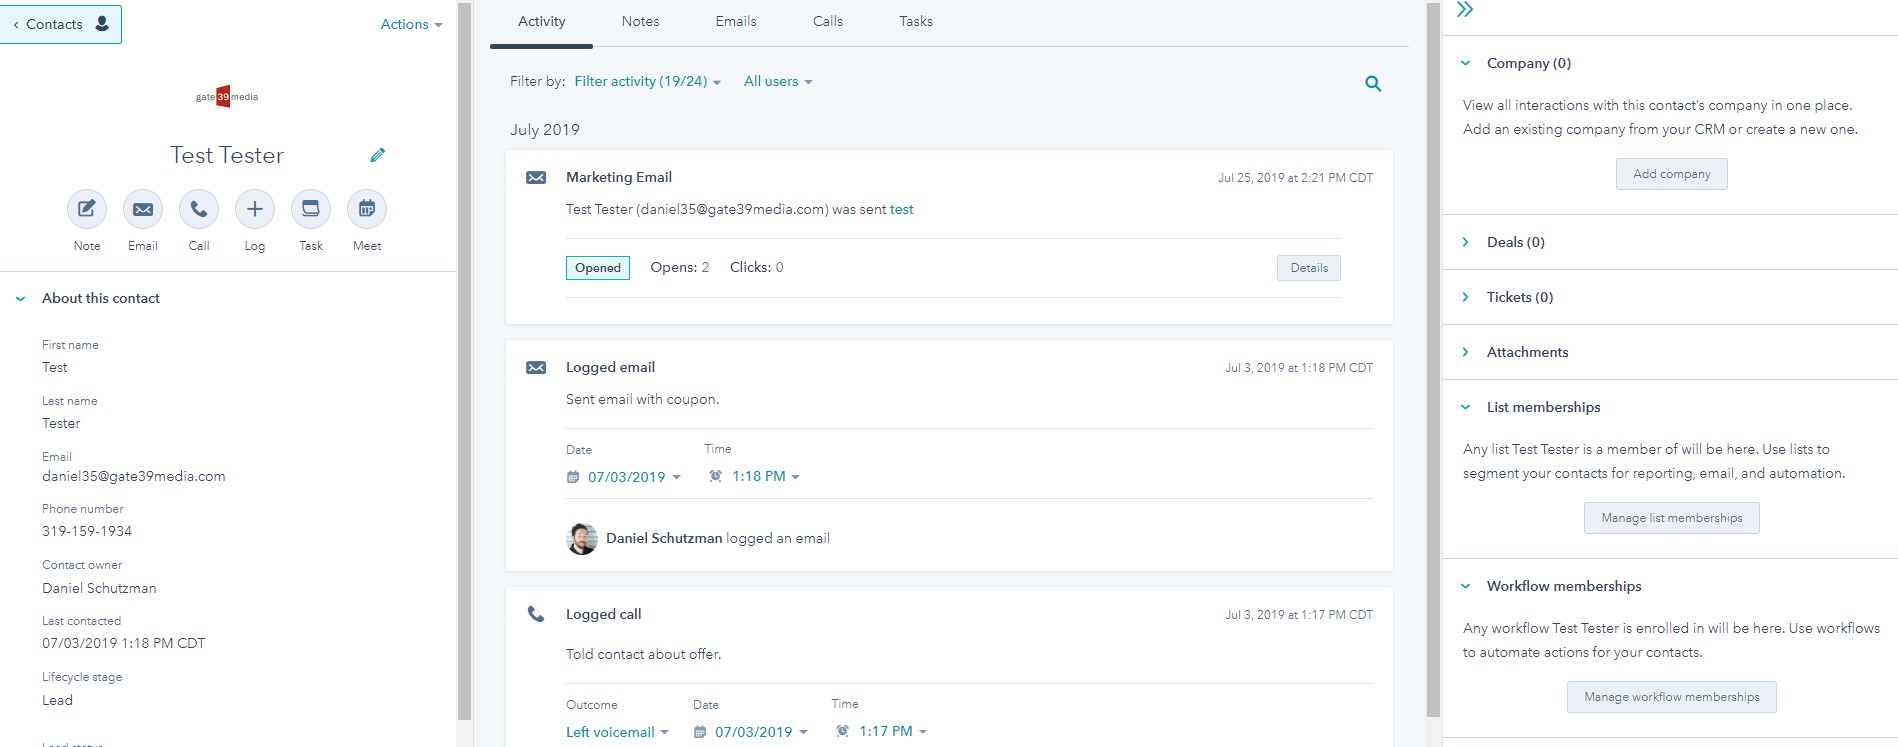Screen dimensions: 1898x747
Task: Click the Lifecycle stage Lead value
Action: pyautogui.click(x=57, y=700)
